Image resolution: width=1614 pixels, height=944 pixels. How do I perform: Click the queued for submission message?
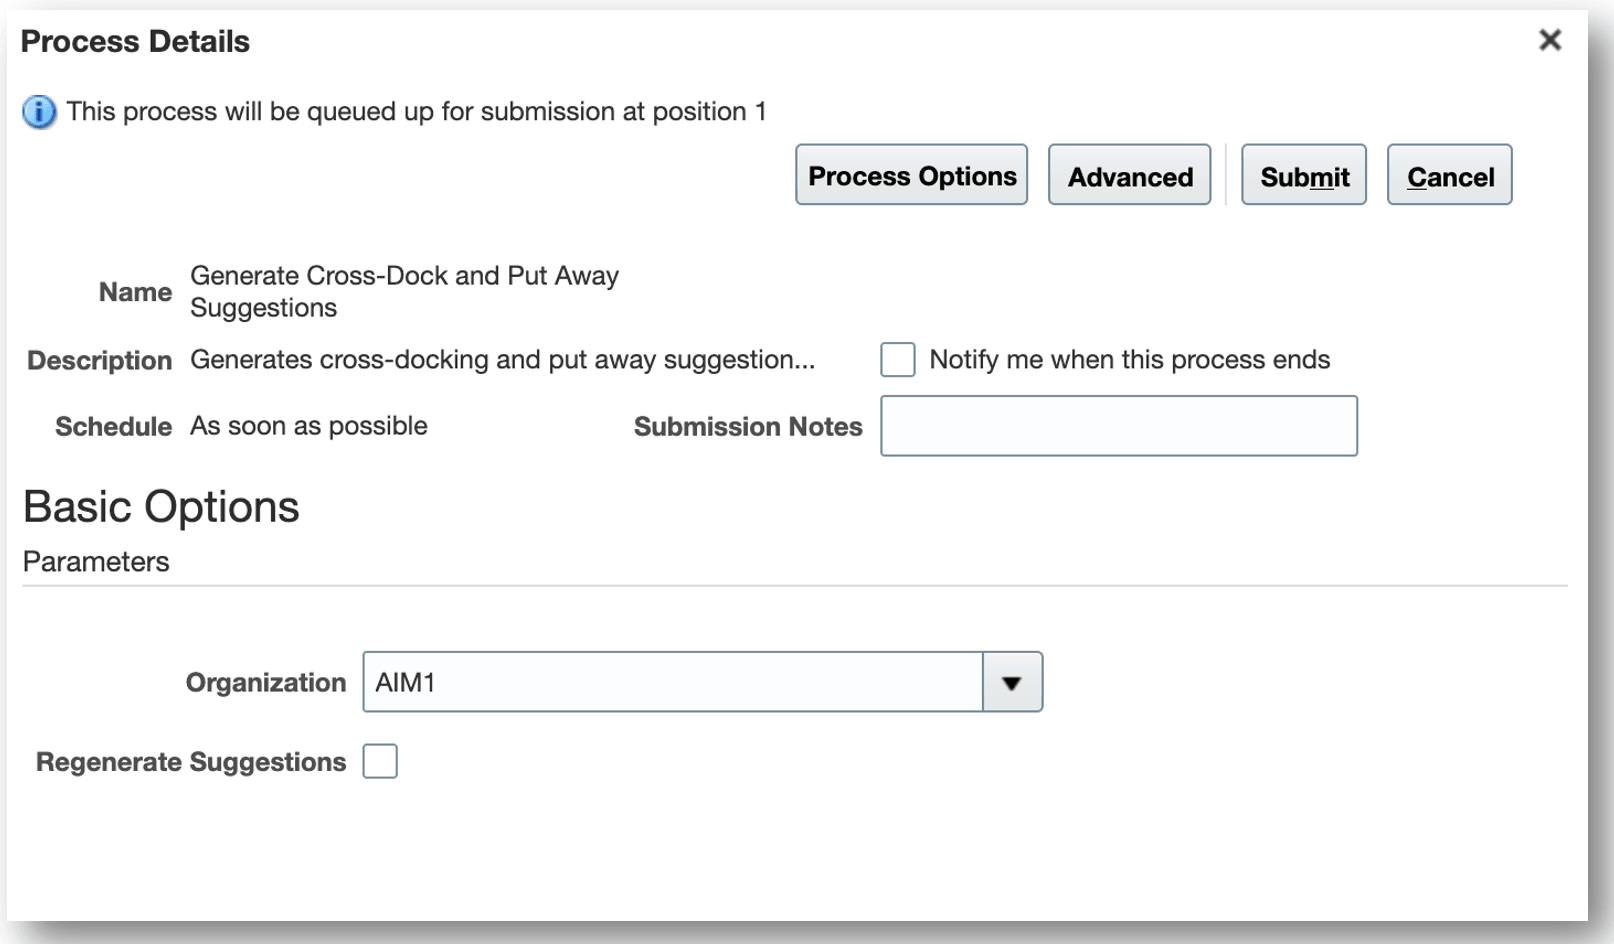pyautogui.click(x=416, y=112)
